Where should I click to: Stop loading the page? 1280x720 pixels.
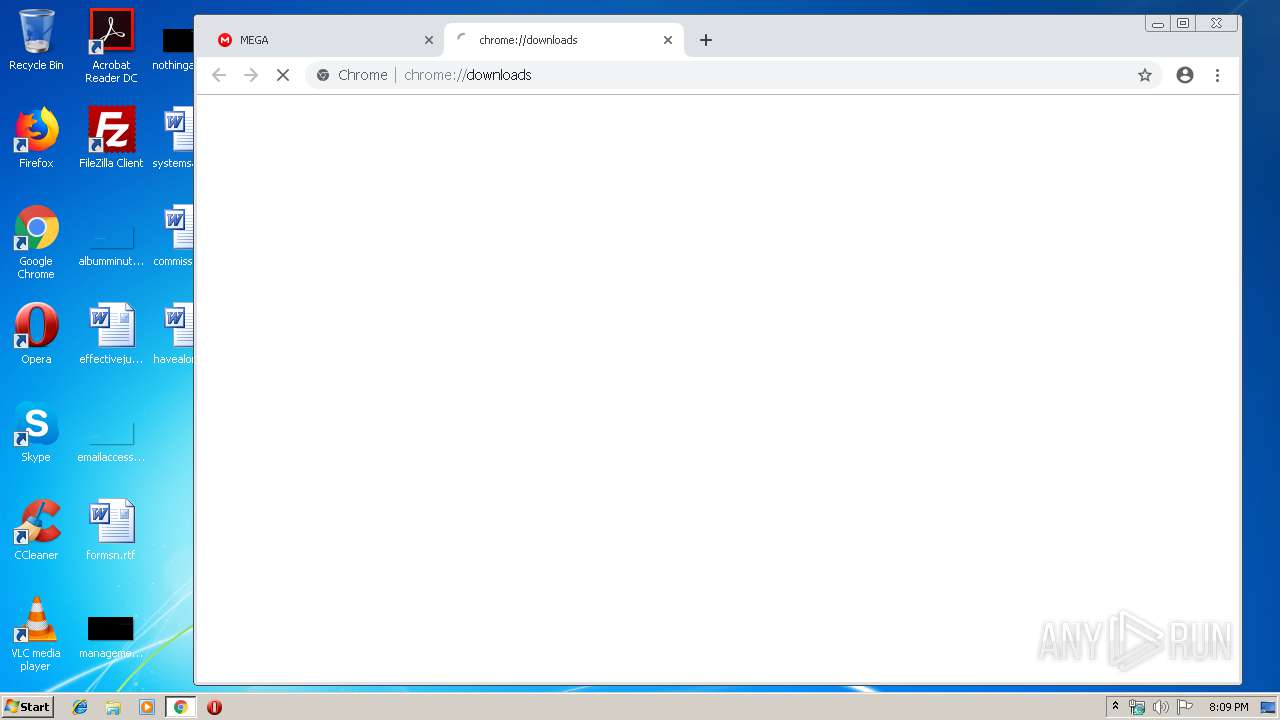[283, 75]
